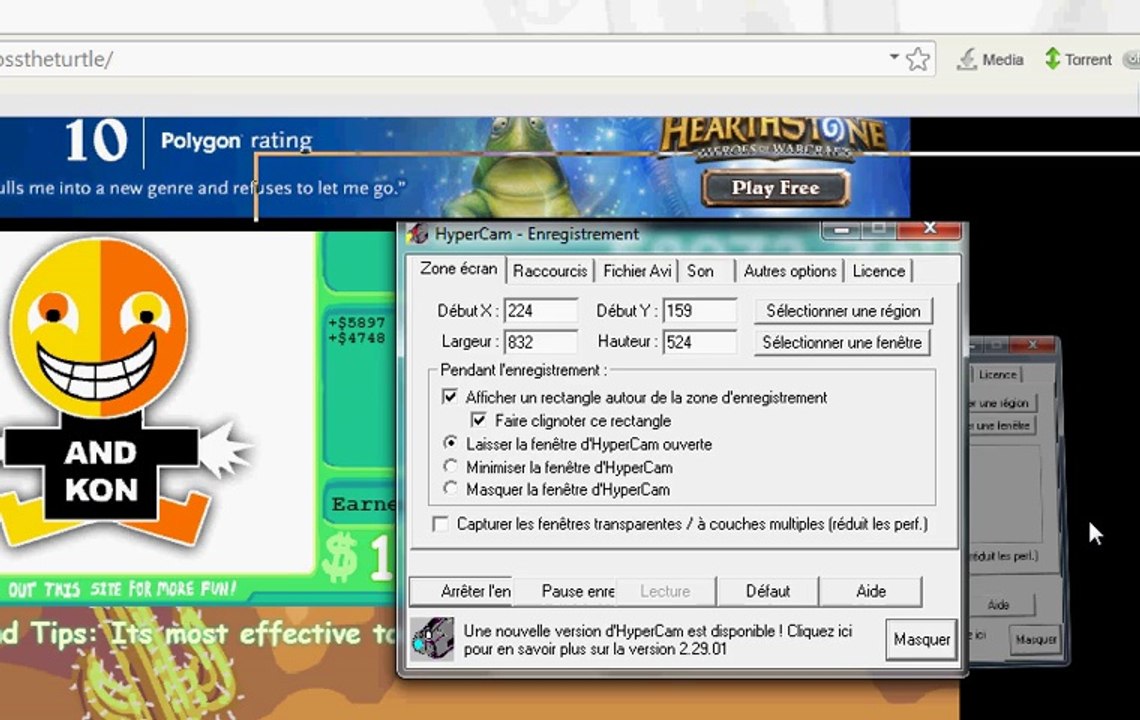Open the address bar history dropdown arrow
Image resolution: width=1140 pixels, height=720 pixels.
point(894,57)
